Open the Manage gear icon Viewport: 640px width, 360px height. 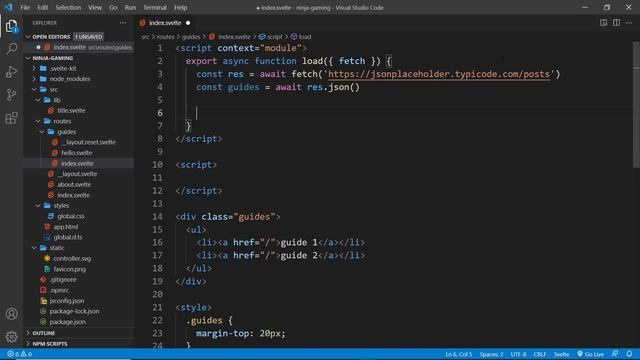[11, 336]
